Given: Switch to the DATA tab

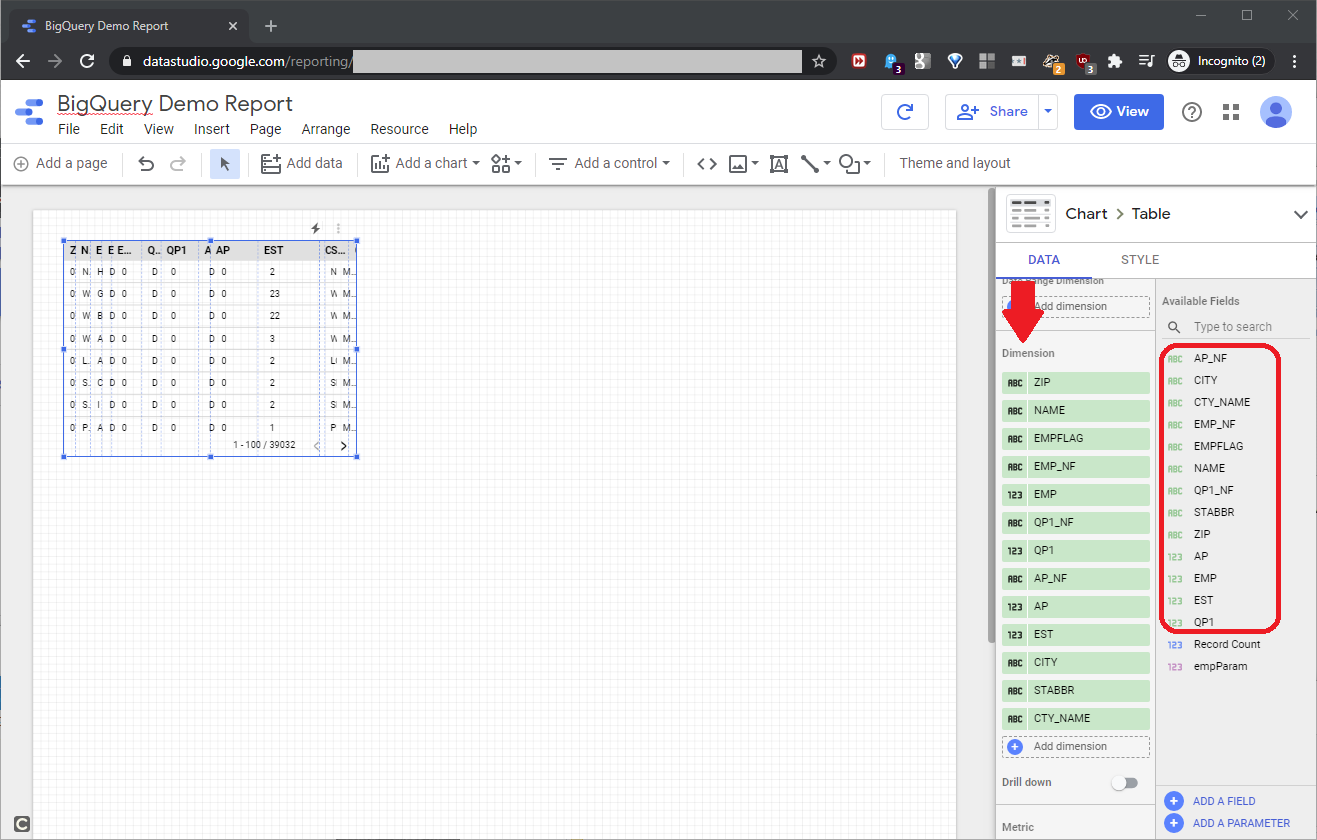Looking at the screenshot, I should (x=1044, y=260).
